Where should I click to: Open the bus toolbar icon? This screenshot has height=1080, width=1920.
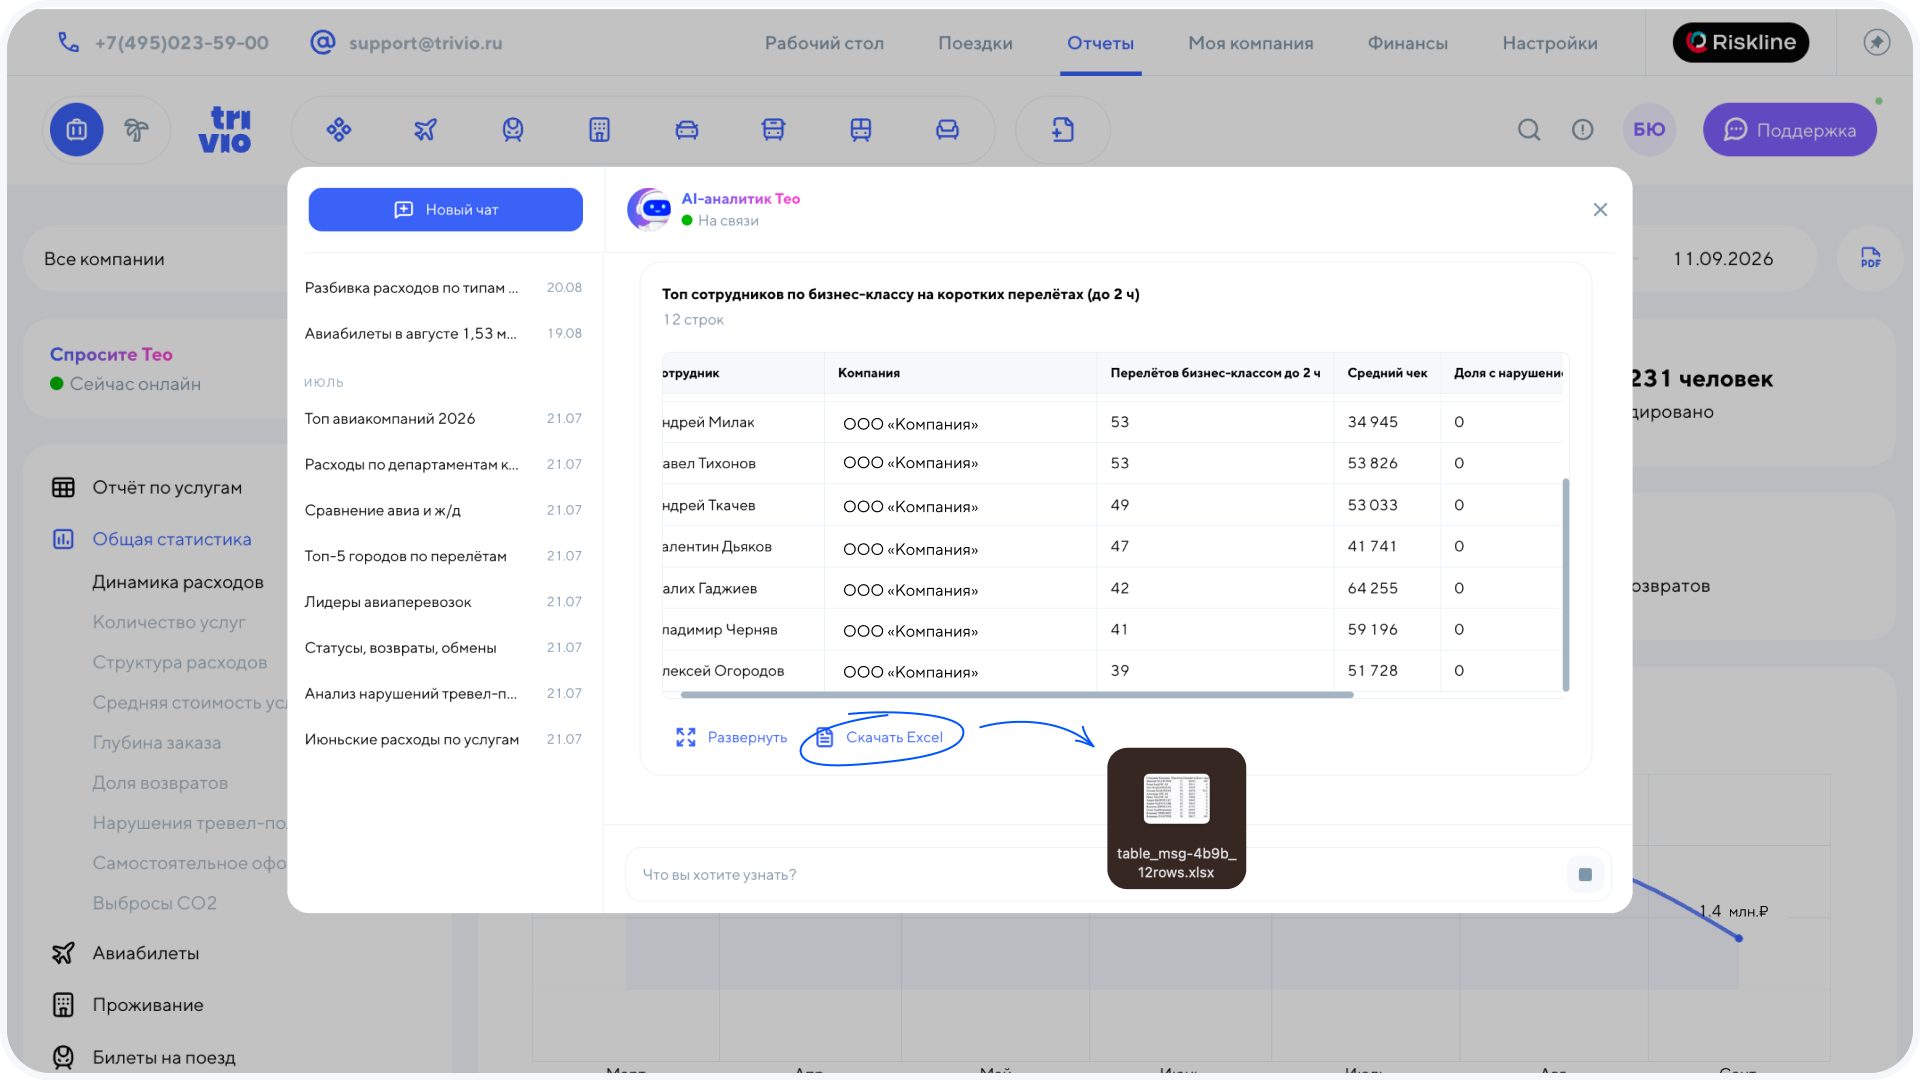point(774,130)
